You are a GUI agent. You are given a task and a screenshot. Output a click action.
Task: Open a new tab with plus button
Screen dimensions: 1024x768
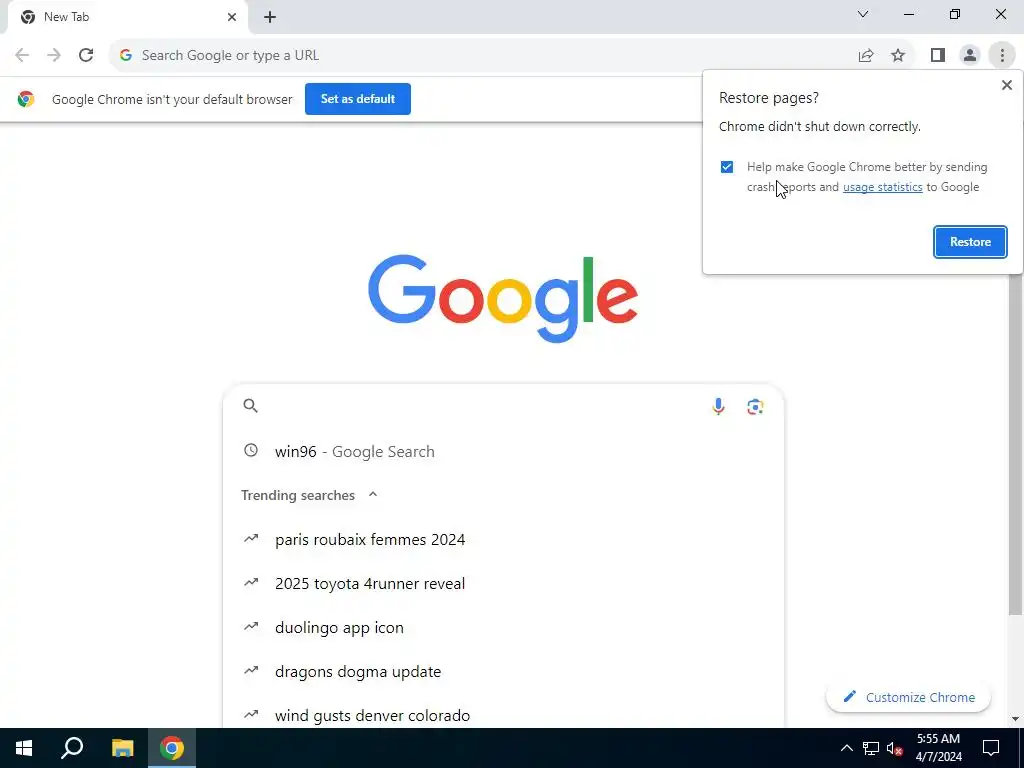coord(270,17)
